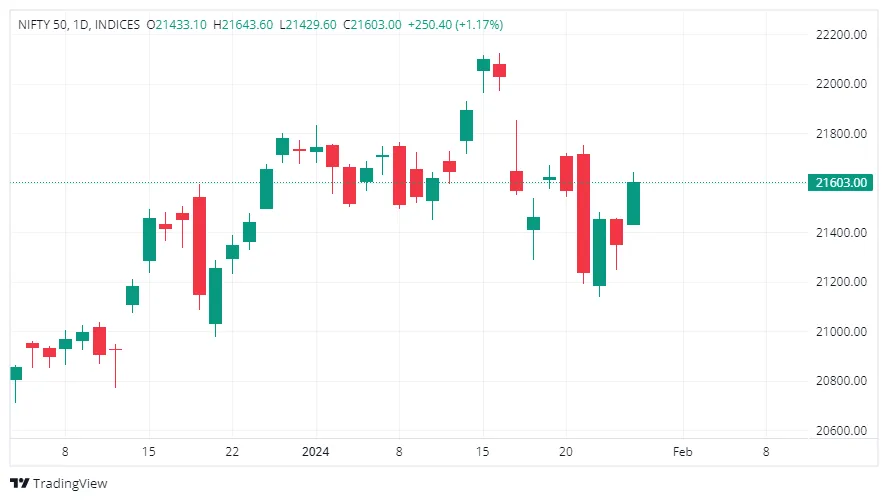888x501 pixels.
Task: Click the 21200.00 price axis label
Action: (842, 282)
